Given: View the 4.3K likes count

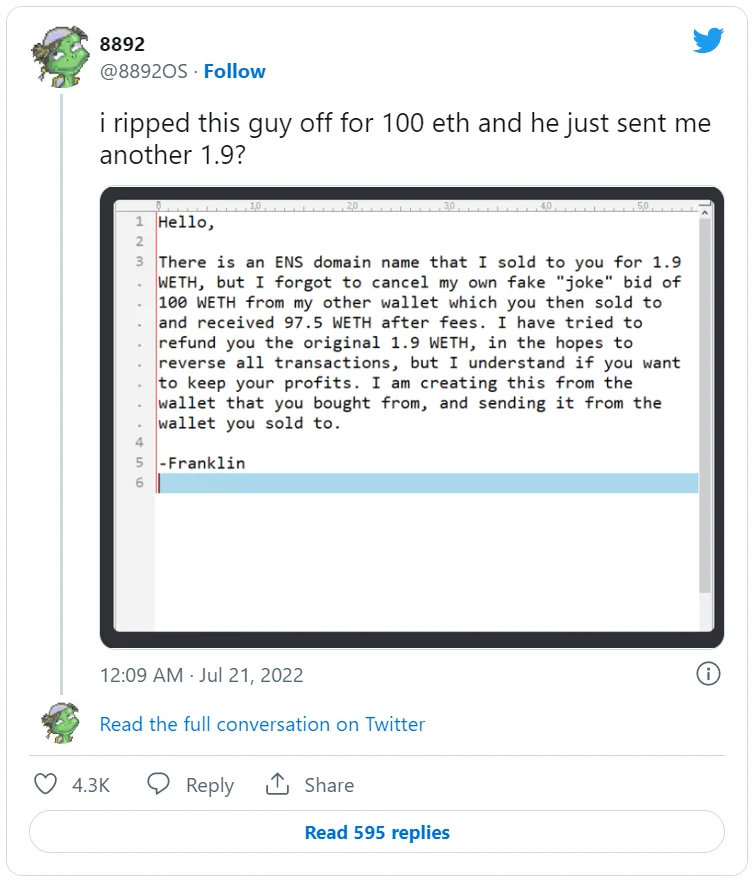Looking at the screenshot, I should pos(91,785).
